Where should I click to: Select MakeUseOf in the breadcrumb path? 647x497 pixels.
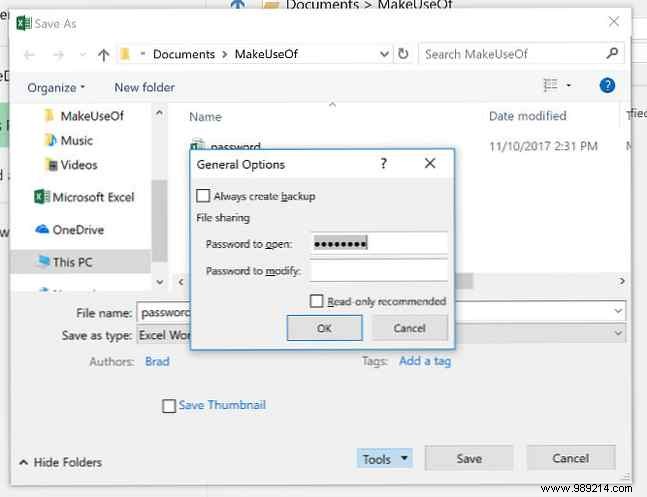(x=266, y=54)
